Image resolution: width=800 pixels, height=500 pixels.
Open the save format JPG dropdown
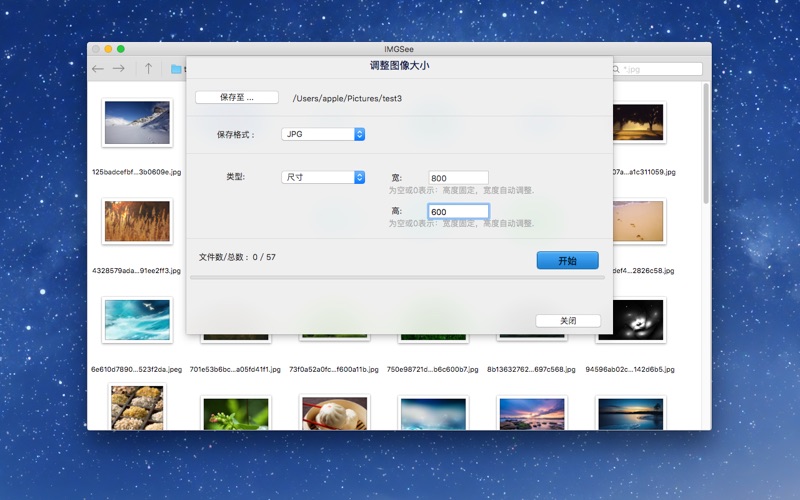pyautogui.click(x=323, y=134)
